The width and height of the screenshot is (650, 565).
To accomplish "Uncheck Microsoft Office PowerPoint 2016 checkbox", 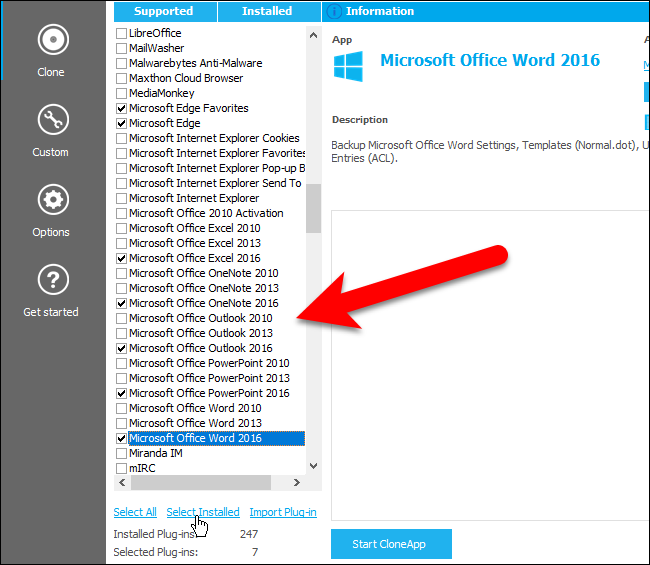I will click(121, 393).
